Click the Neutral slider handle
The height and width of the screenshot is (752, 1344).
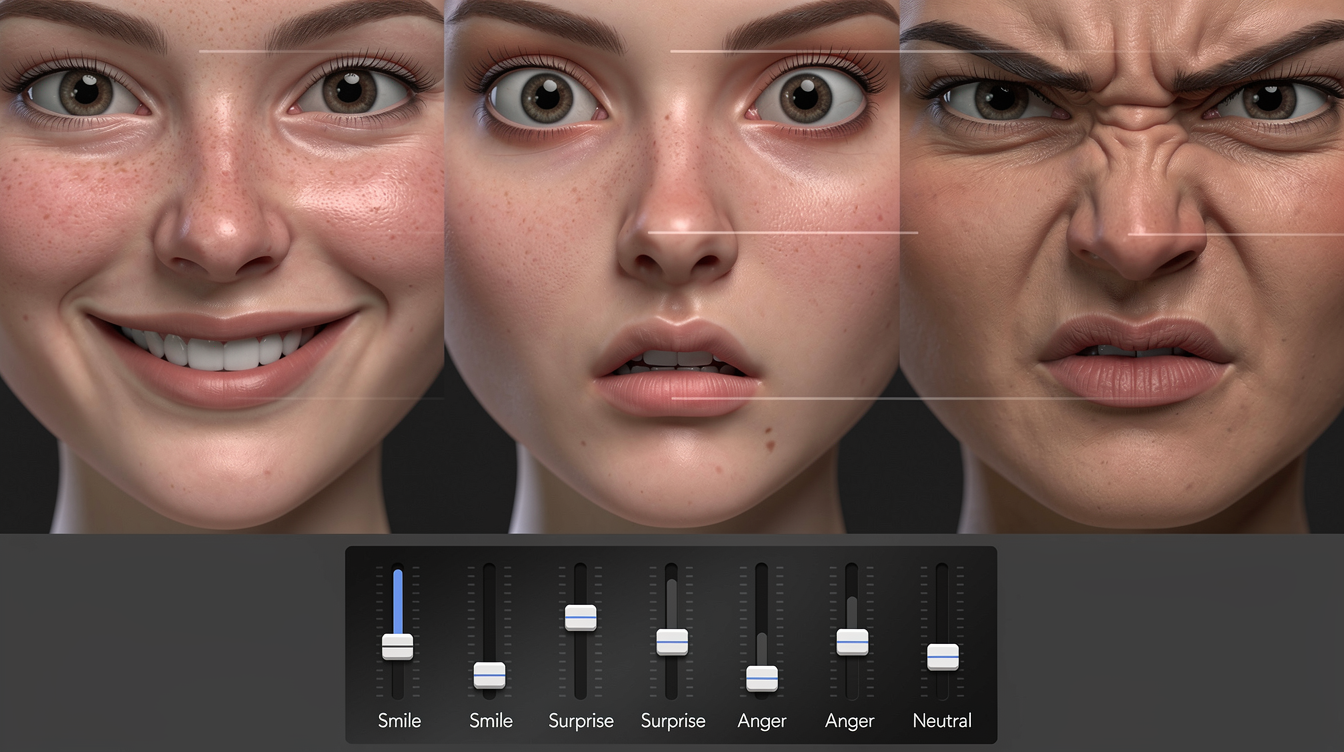(942, 657)
